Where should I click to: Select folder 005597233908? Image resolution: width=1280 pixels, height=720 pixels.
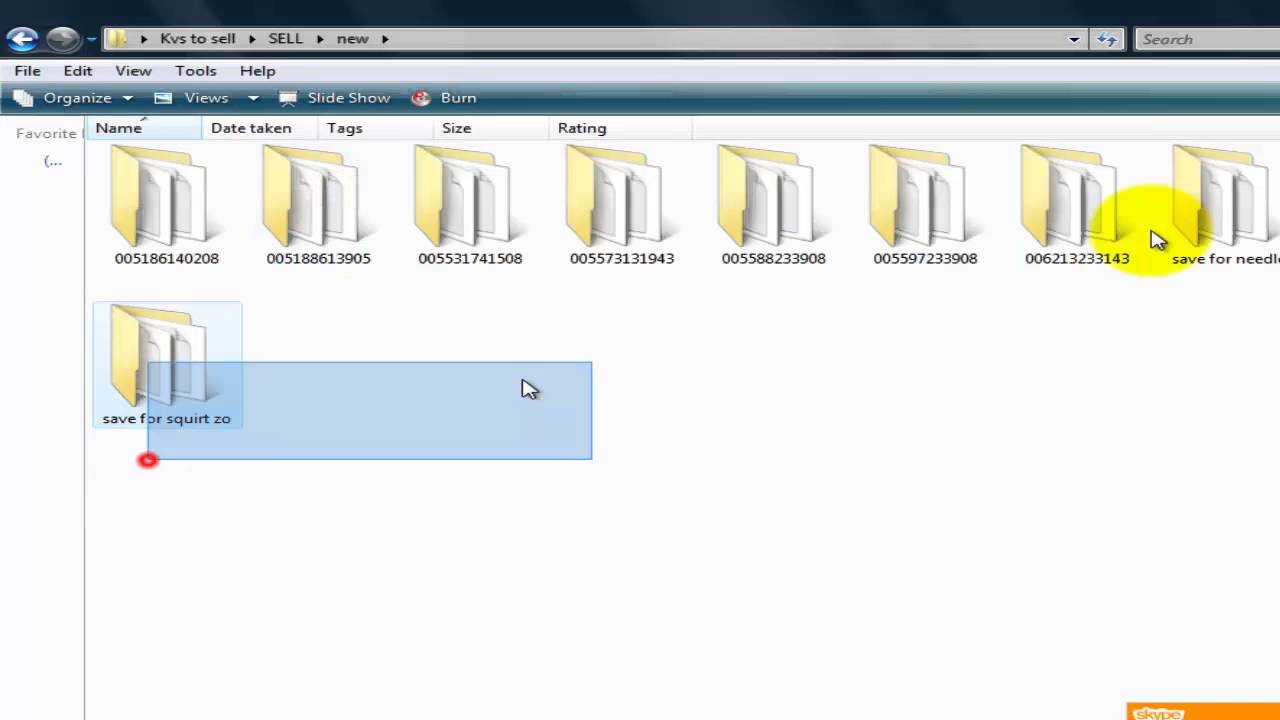tap(925, 207)
